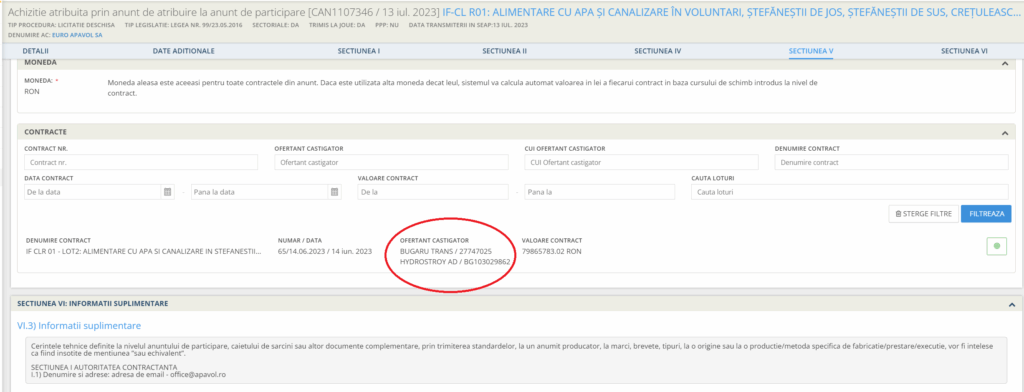Click VI.3) Informatii suplimentare heading

pyautogui.click(x=79, y=325)
